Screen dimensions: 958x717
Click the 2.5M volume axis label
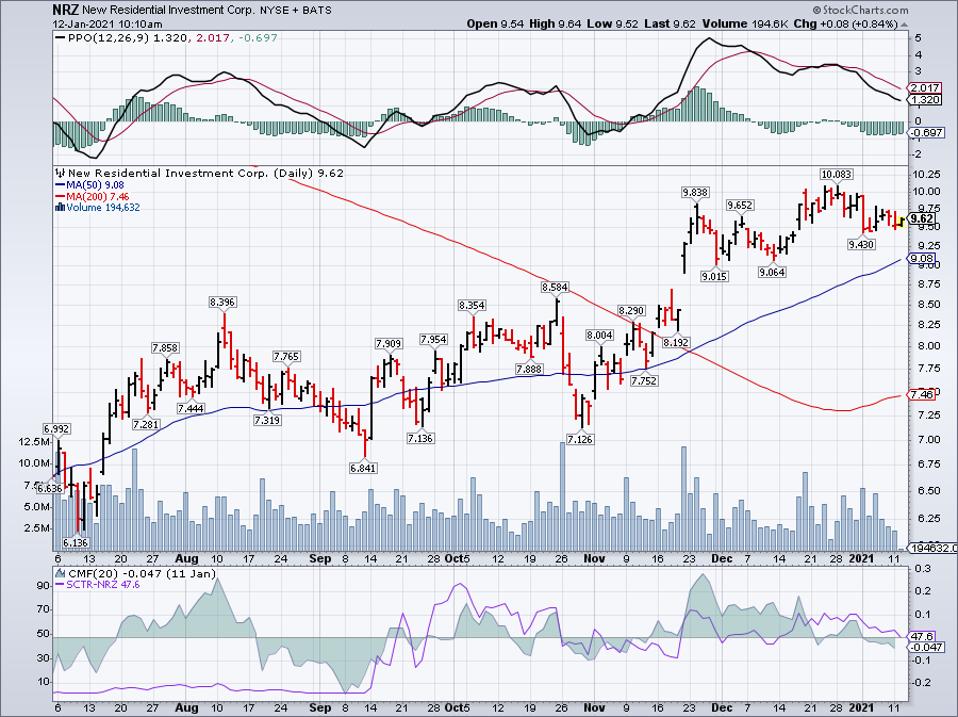37,528
